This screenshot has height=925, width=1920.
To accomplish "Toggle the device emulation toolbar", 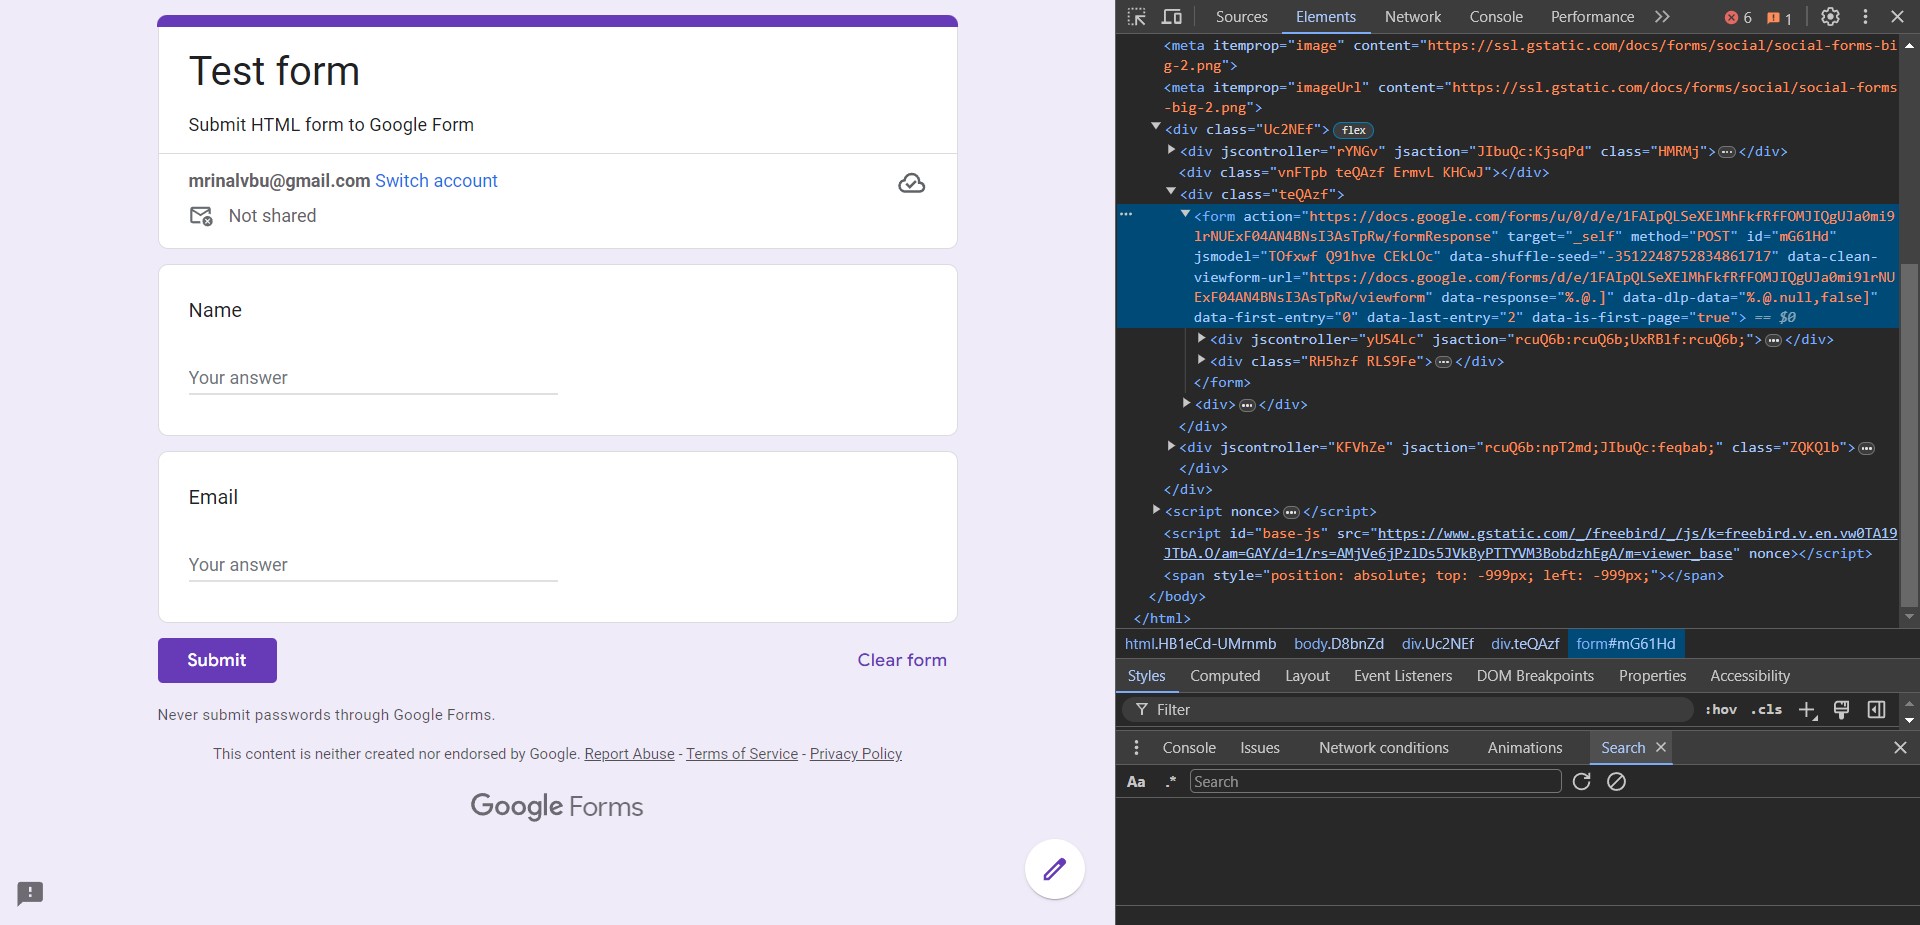I will coord(1173,17).
